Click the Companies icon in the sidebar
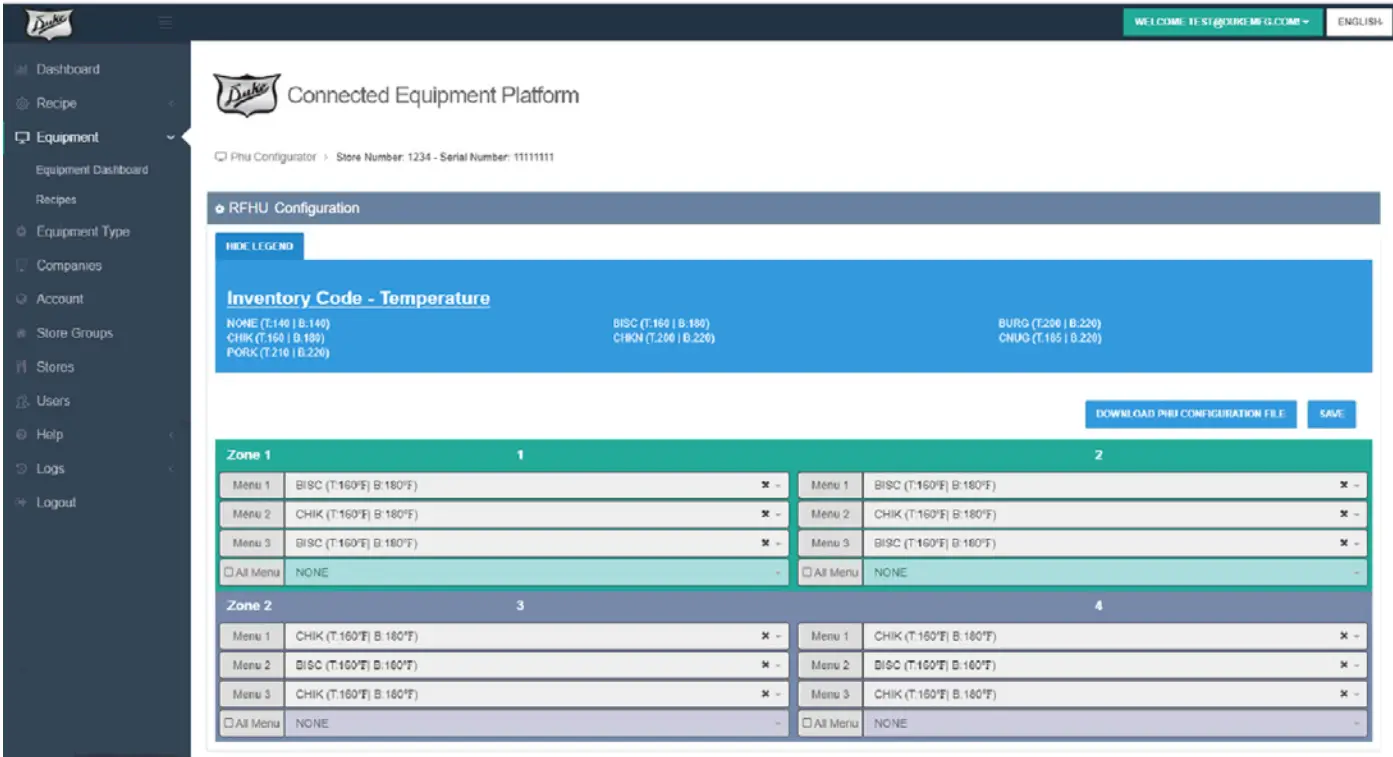 pos(21,266)
